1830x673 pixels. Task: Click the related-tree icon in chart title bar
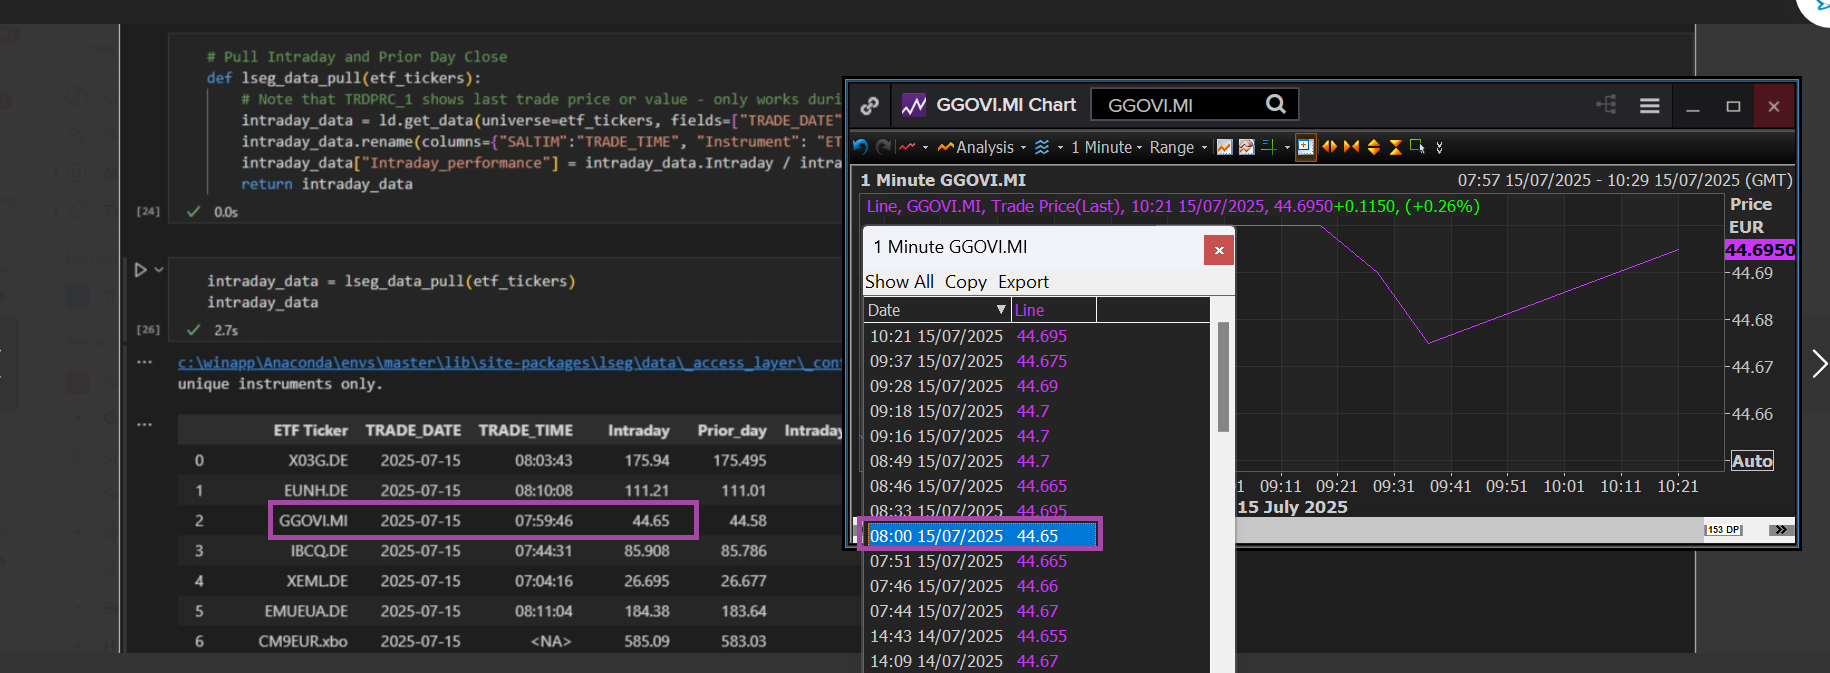pyautogui.click(x=1607, y=105)
